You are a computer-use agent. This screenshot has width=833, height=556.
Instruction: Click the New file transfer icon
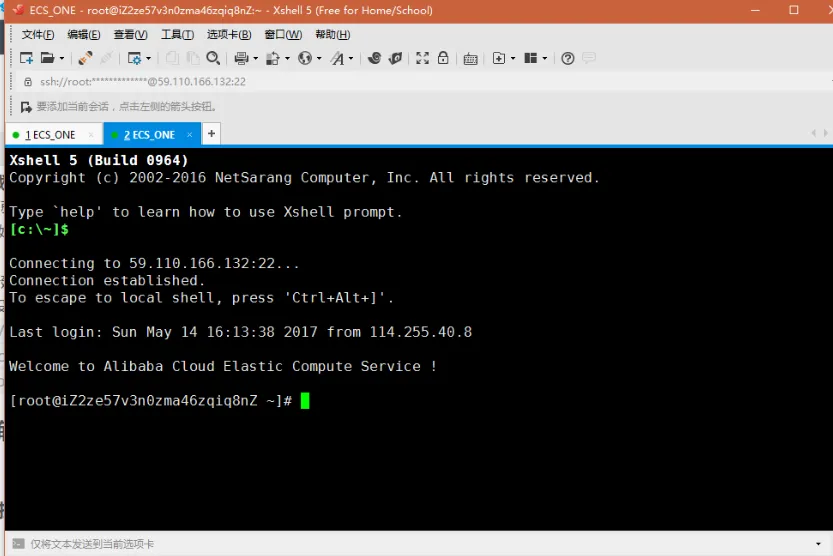coord(499,58)
